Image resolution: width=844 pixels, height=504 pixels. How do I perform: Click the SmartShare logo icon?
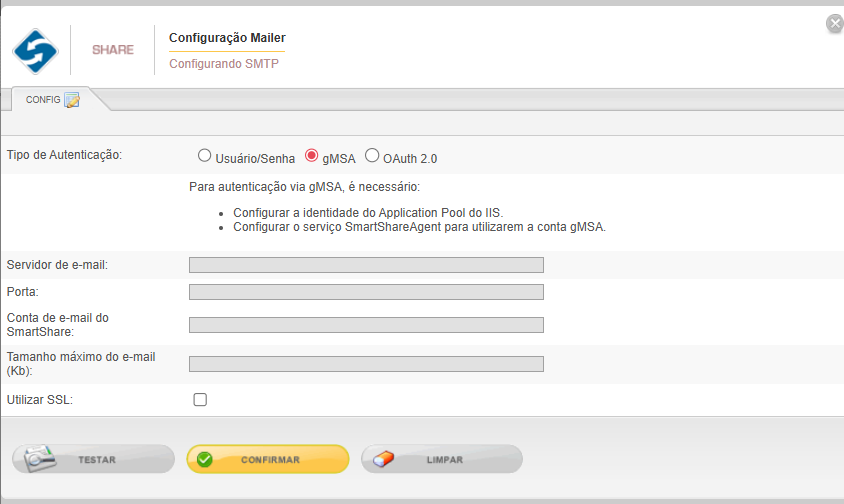[x=36, y=50]
